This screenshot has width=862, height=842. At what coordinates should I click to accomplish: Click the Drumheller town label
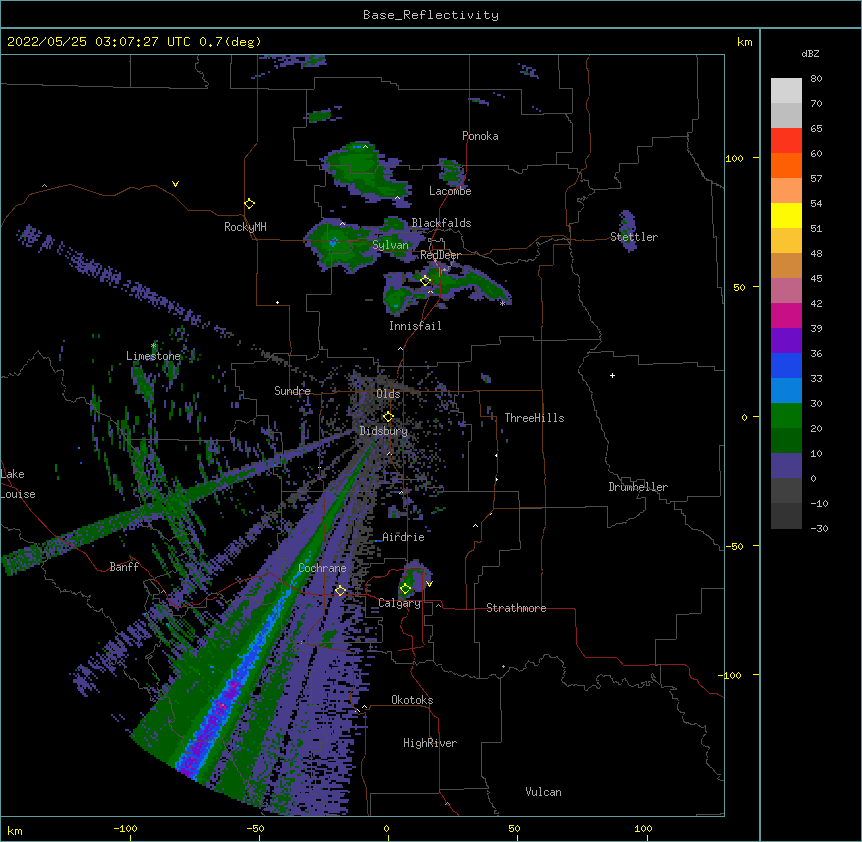[x=638, y=487]
